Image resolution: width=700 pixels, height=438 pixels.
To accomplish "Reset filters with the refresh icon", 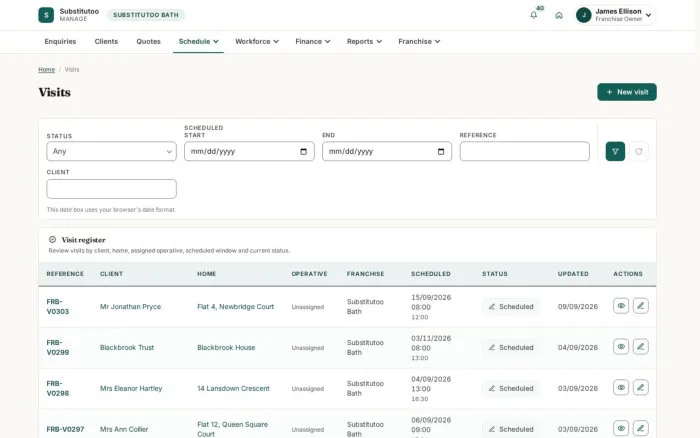I will (x=638, y=151).
